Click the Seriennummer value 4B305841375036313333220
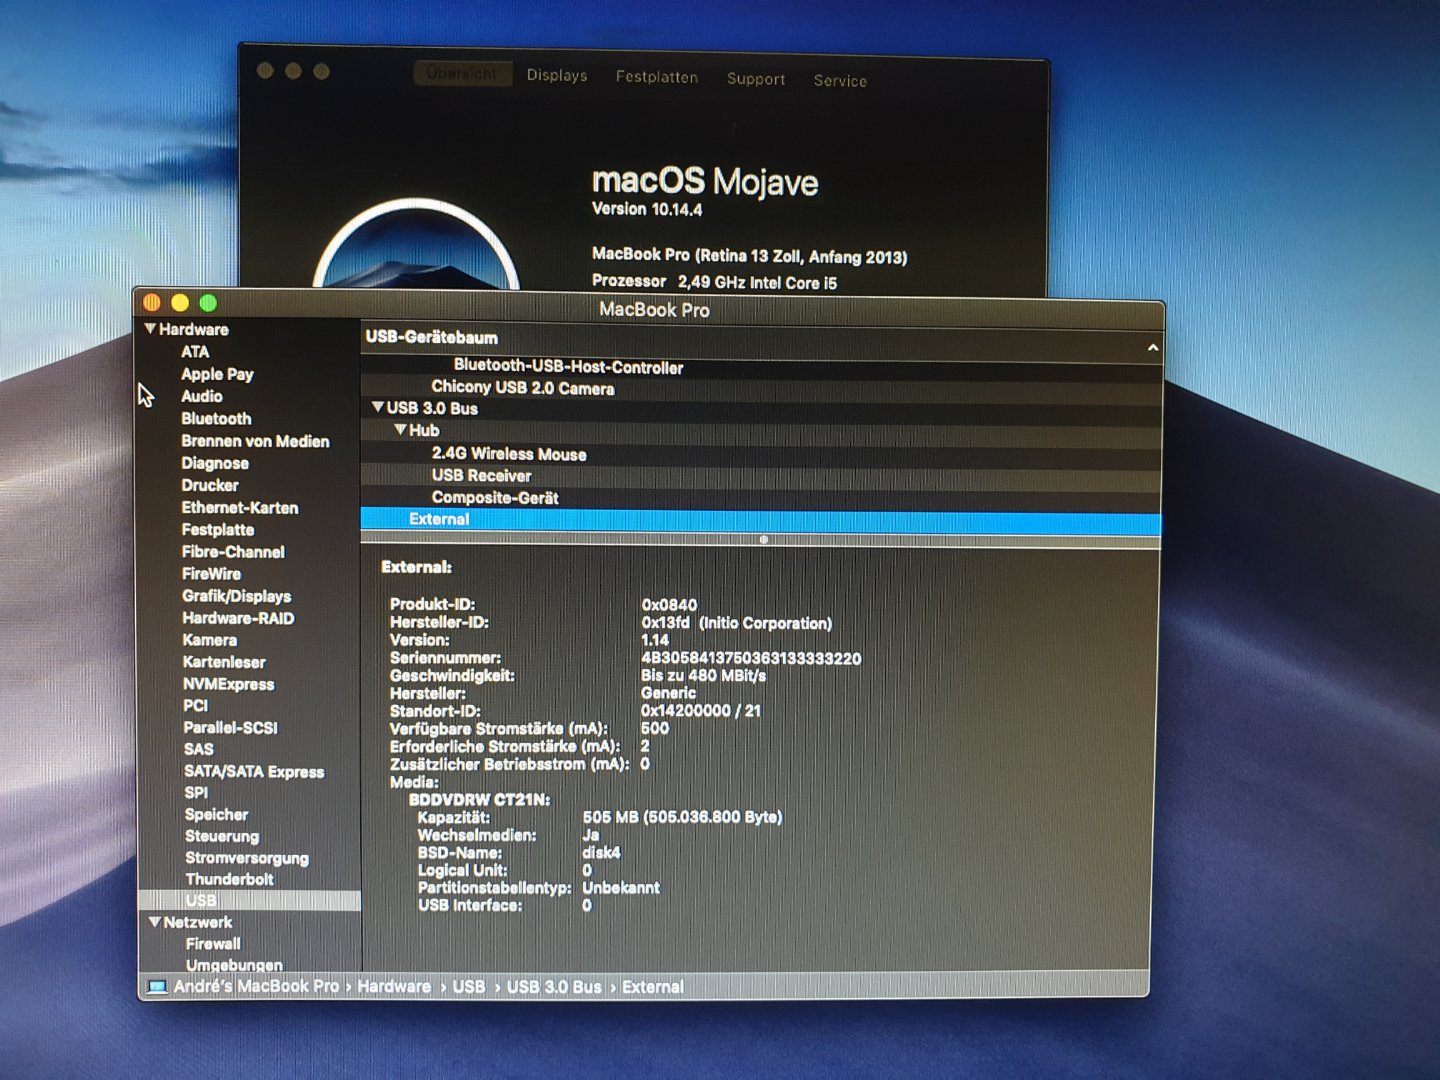 tap(751, 658)
